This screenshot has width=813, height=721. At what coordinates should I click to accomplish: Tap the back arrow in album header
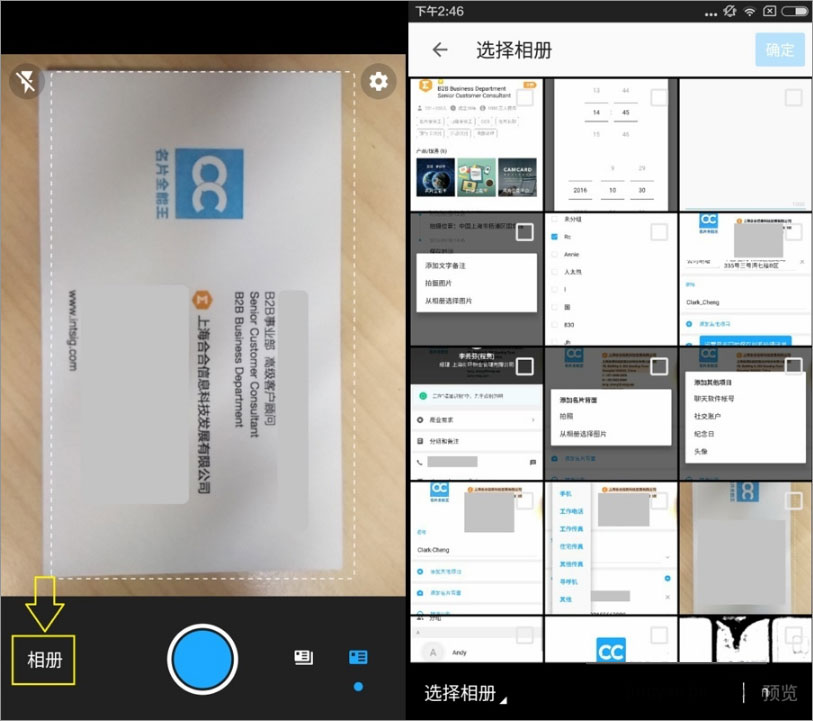[x=439, y=50]
